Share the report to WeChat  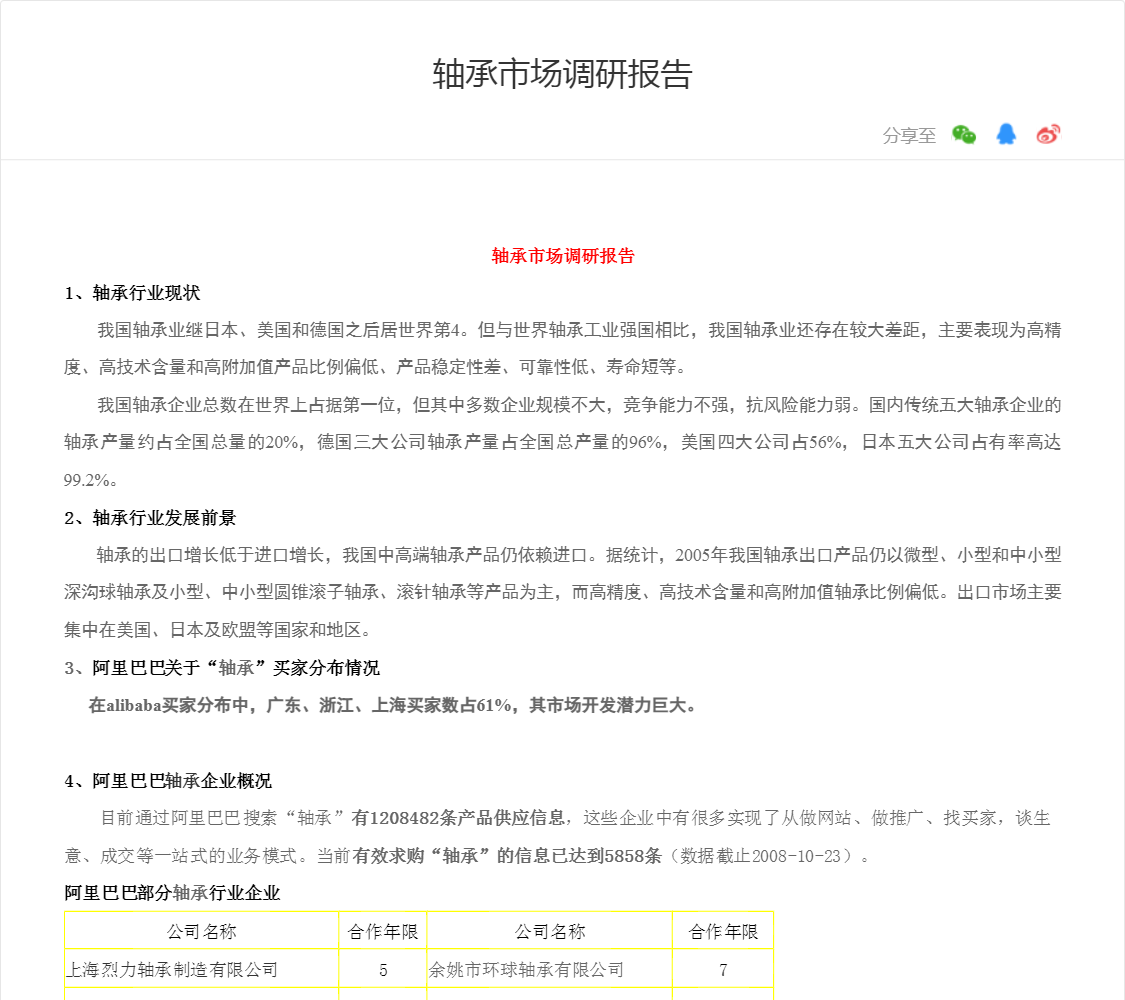(964, 134)
